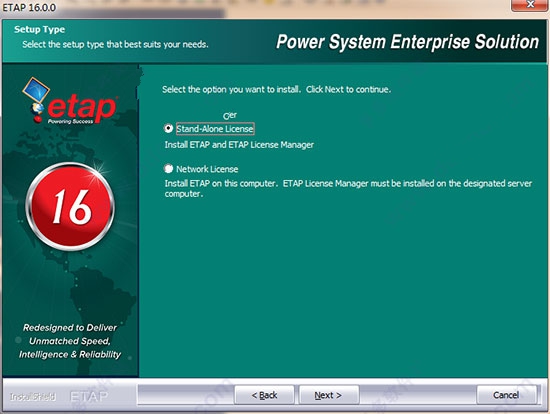The width and height of the screenshot is (550, 414).
Task: Click 'Install ETAP and ETAP License Manager' description
Action: tap(239, 145)
